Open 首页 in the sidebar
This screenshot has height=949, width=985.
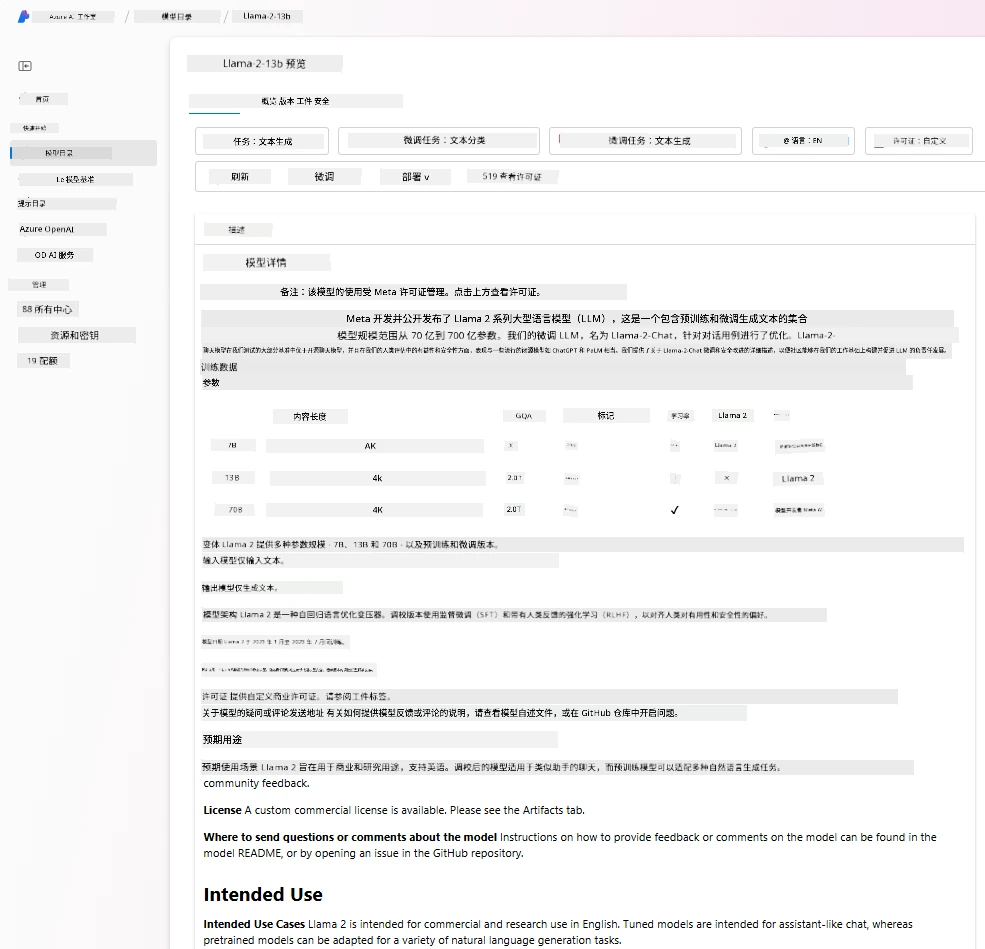point(43,99)
